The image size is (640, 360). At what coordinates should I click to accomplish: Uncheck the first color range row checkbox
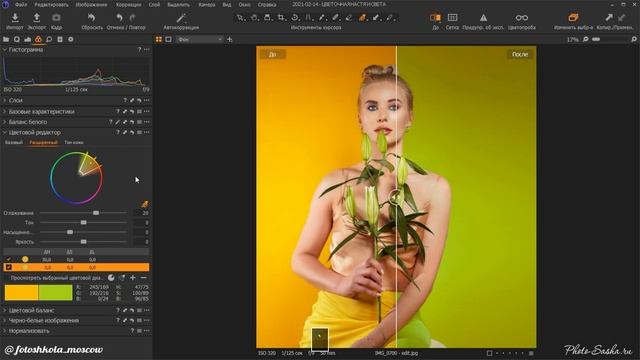point(9,260)
